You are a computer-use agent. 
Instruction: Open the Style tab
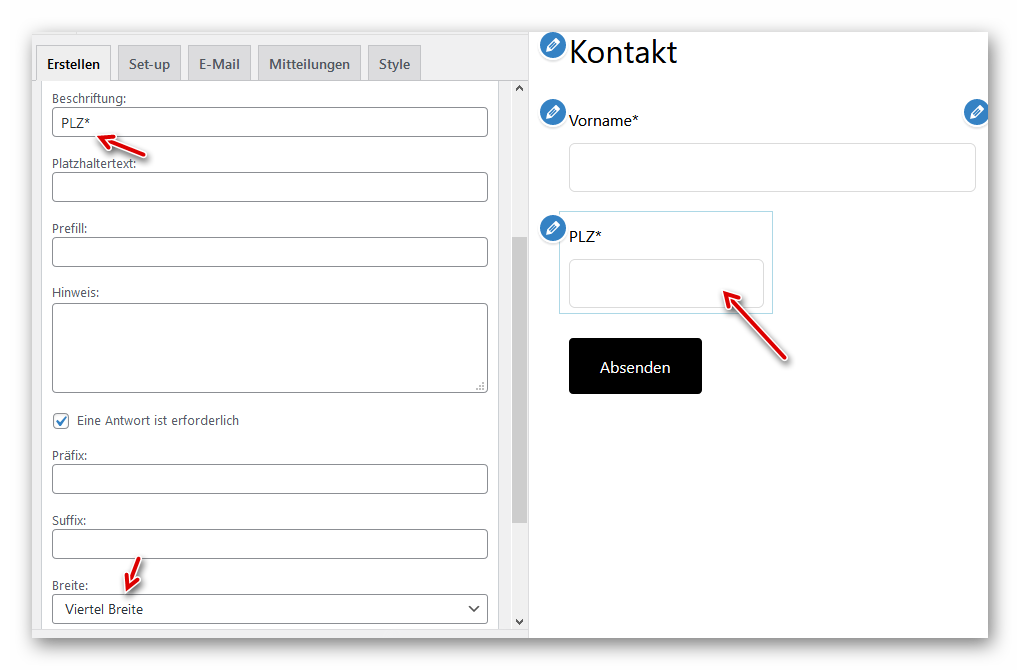pyautogui.click(x=394, y=64)
